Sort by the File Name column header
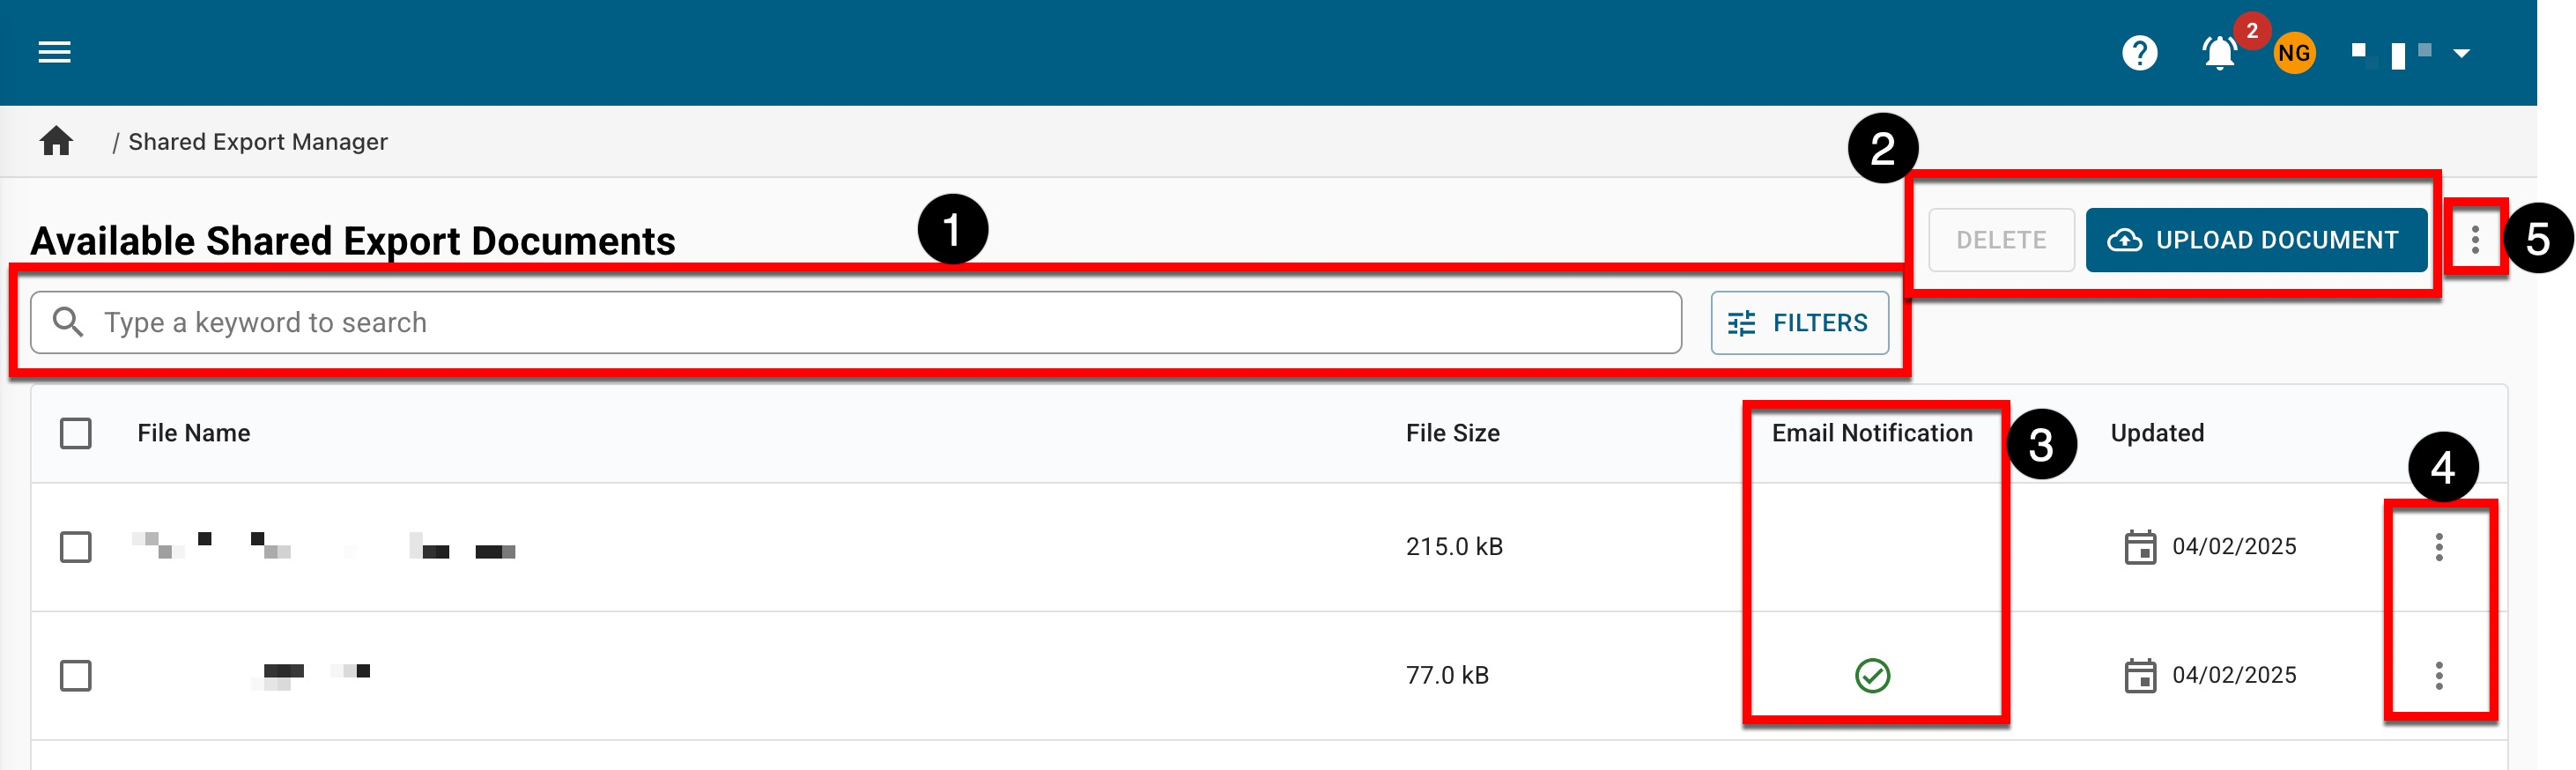Viewport: 2576px width, 770px height. tap(194, 434)
